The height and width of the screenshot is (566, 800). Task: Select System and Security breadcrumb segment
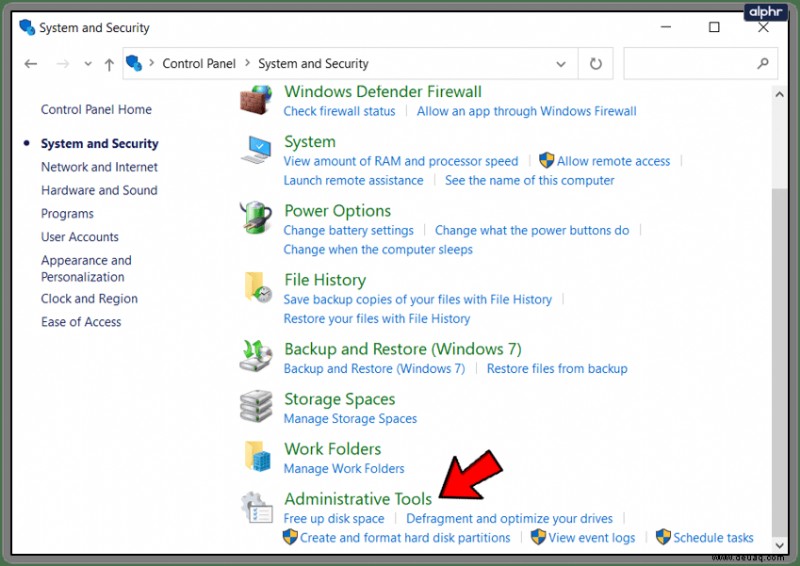pyautogui.click(x=313, y=63)
